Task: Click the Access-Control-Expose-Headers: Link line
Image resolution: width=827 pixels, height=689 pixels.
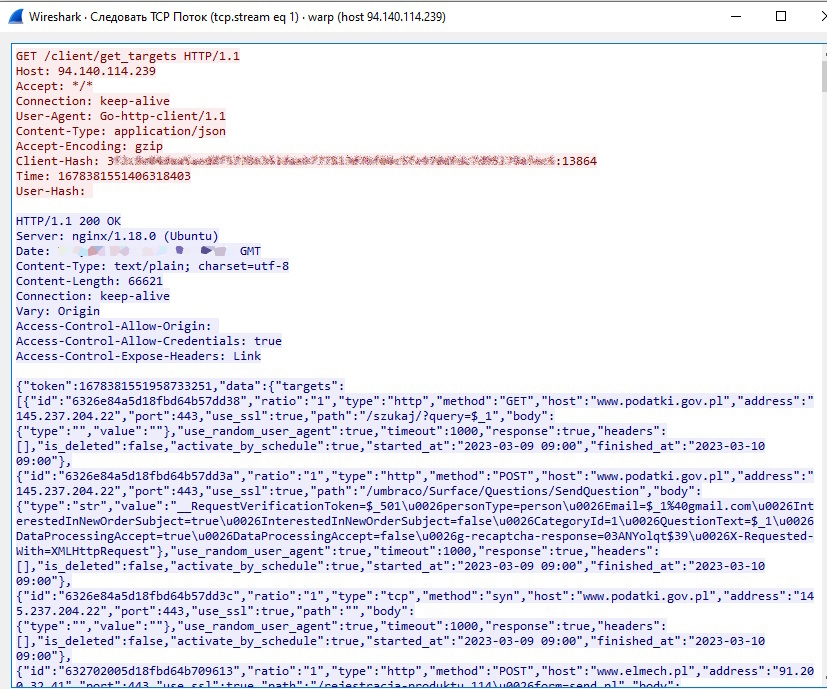Action: coord(139,356)
